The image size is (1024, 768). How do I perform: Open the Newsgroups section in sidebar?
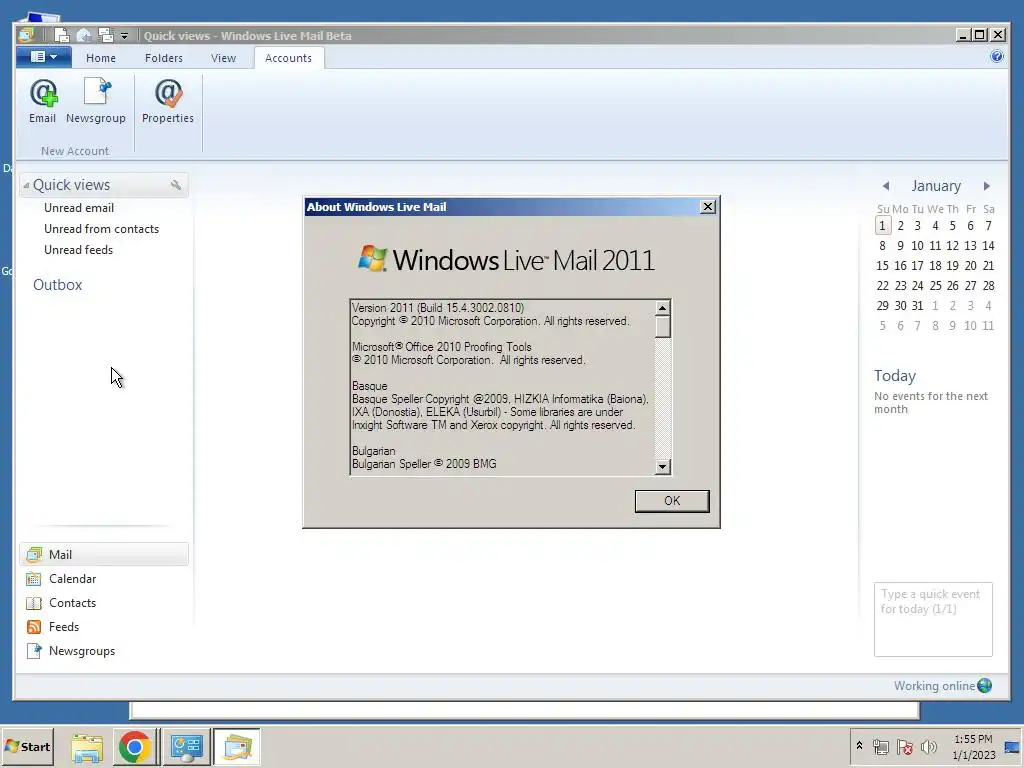[104, 651]
